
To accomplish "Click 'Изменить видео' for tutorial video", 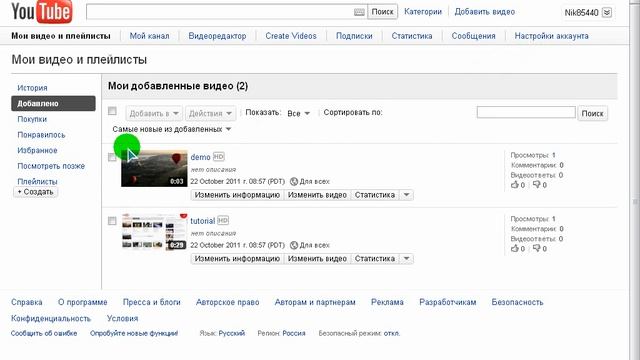I will tap(317, 258).
